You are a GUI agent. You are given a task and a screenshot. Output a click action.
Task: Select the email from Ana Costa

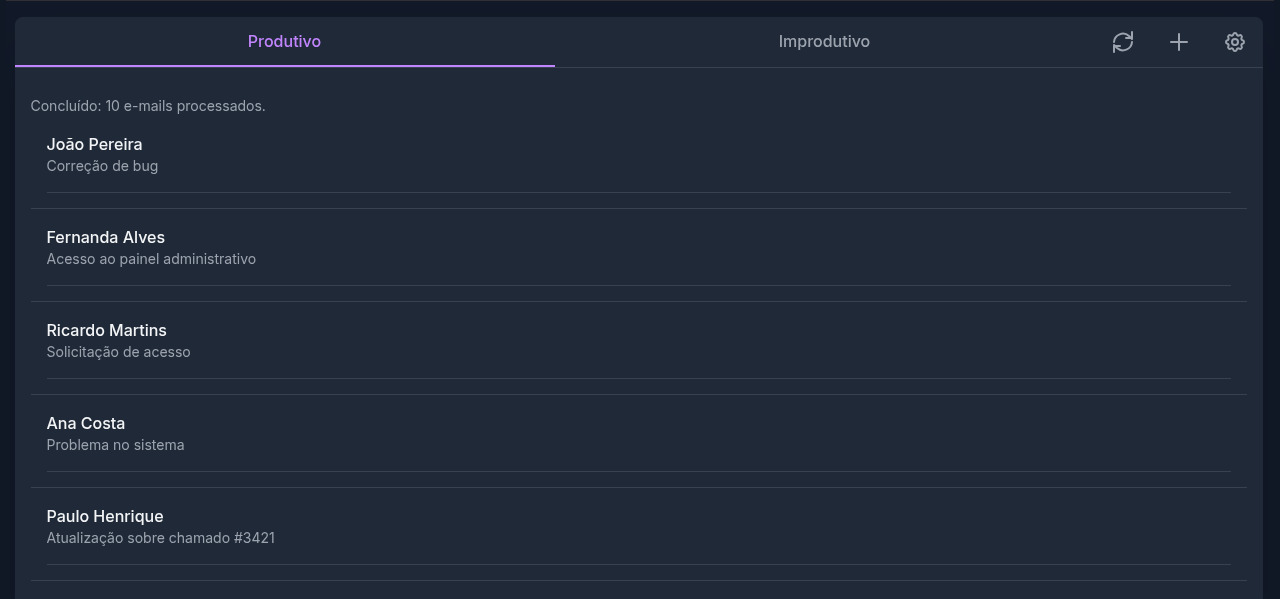(86, 423)
